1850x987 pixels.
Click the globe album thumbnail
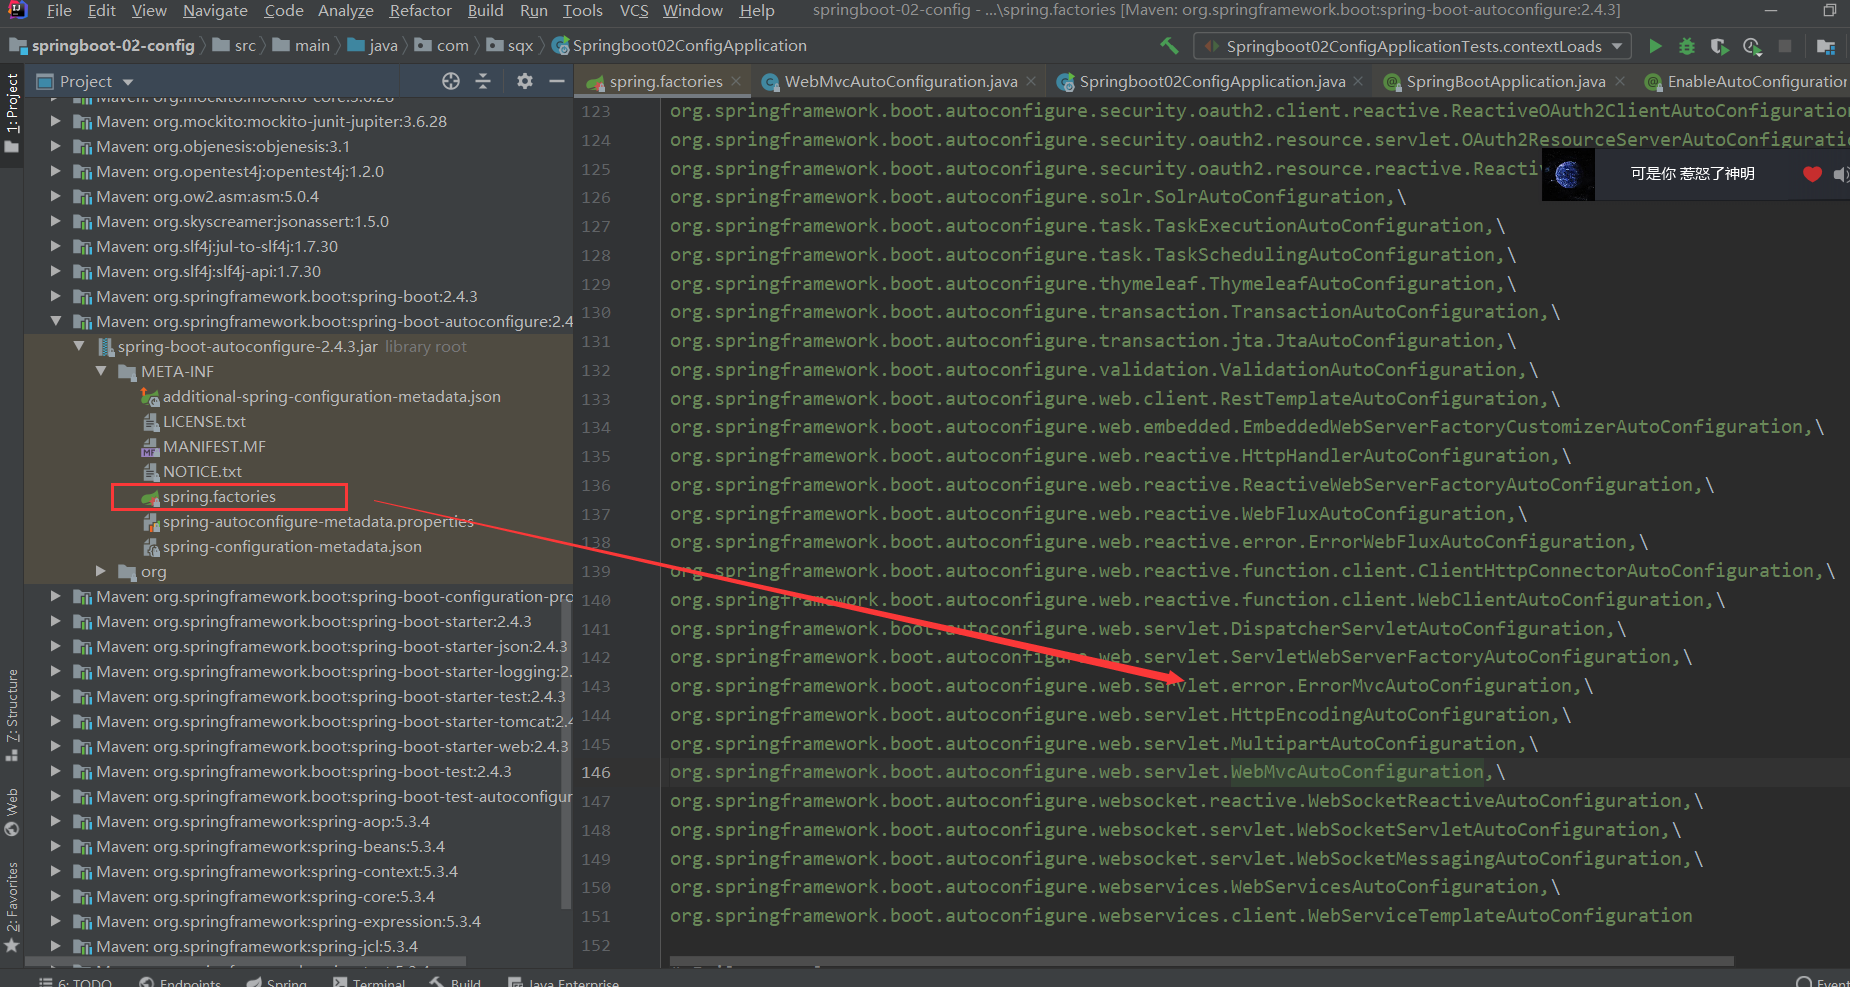click(x=1568, y=174)
